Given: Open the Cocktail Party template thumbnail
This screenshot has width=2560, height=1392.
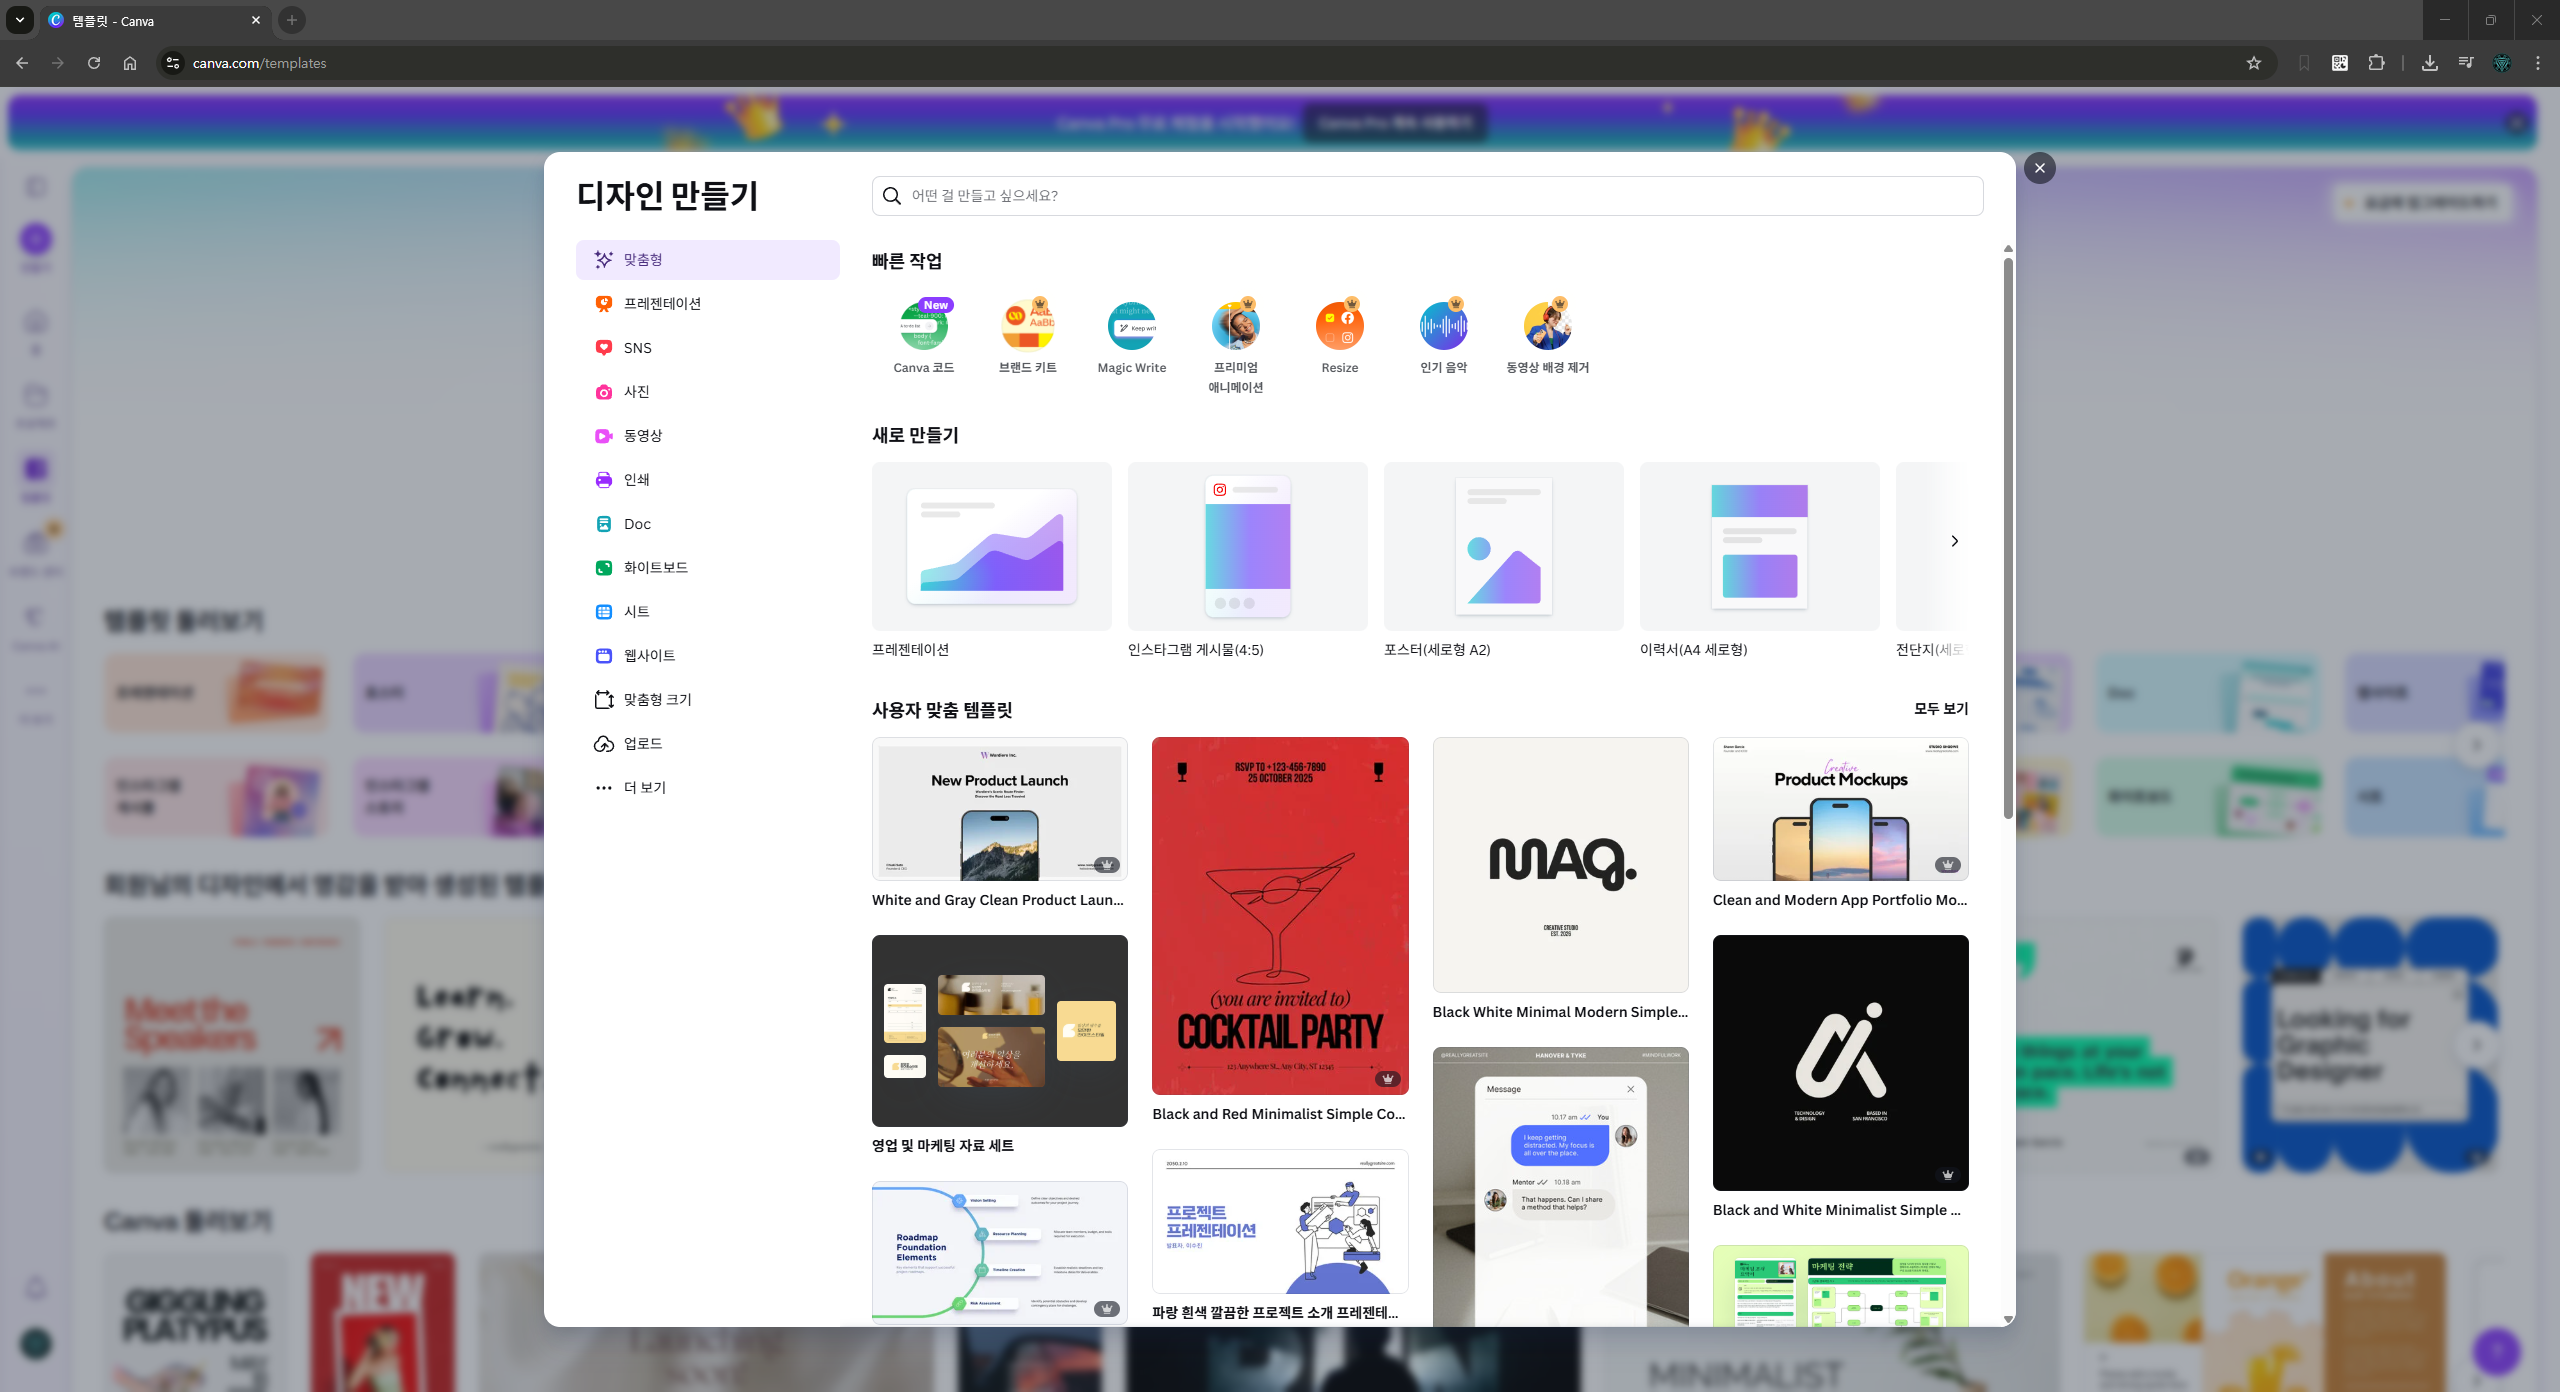Looking at the screenshot, I should point(1279,915).
